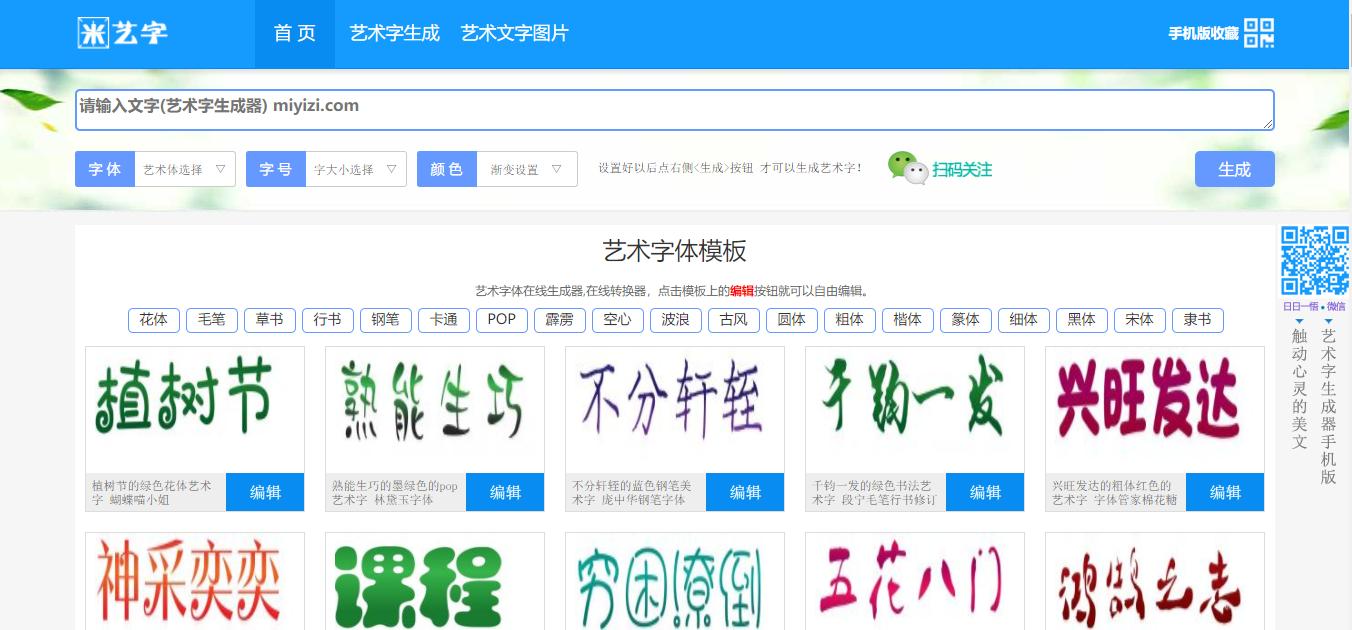Click the text input field for art text

click(x=675, y=106)
